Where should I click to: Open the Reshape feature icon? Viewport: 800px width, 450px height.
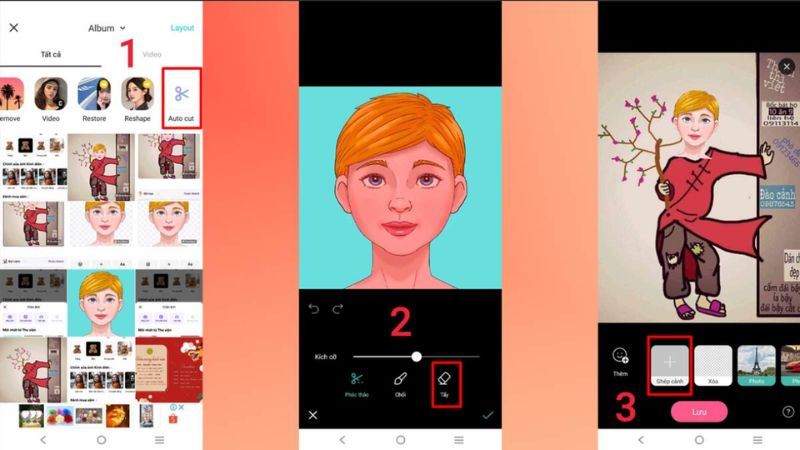pyautogui.click(x=138, y=94)
